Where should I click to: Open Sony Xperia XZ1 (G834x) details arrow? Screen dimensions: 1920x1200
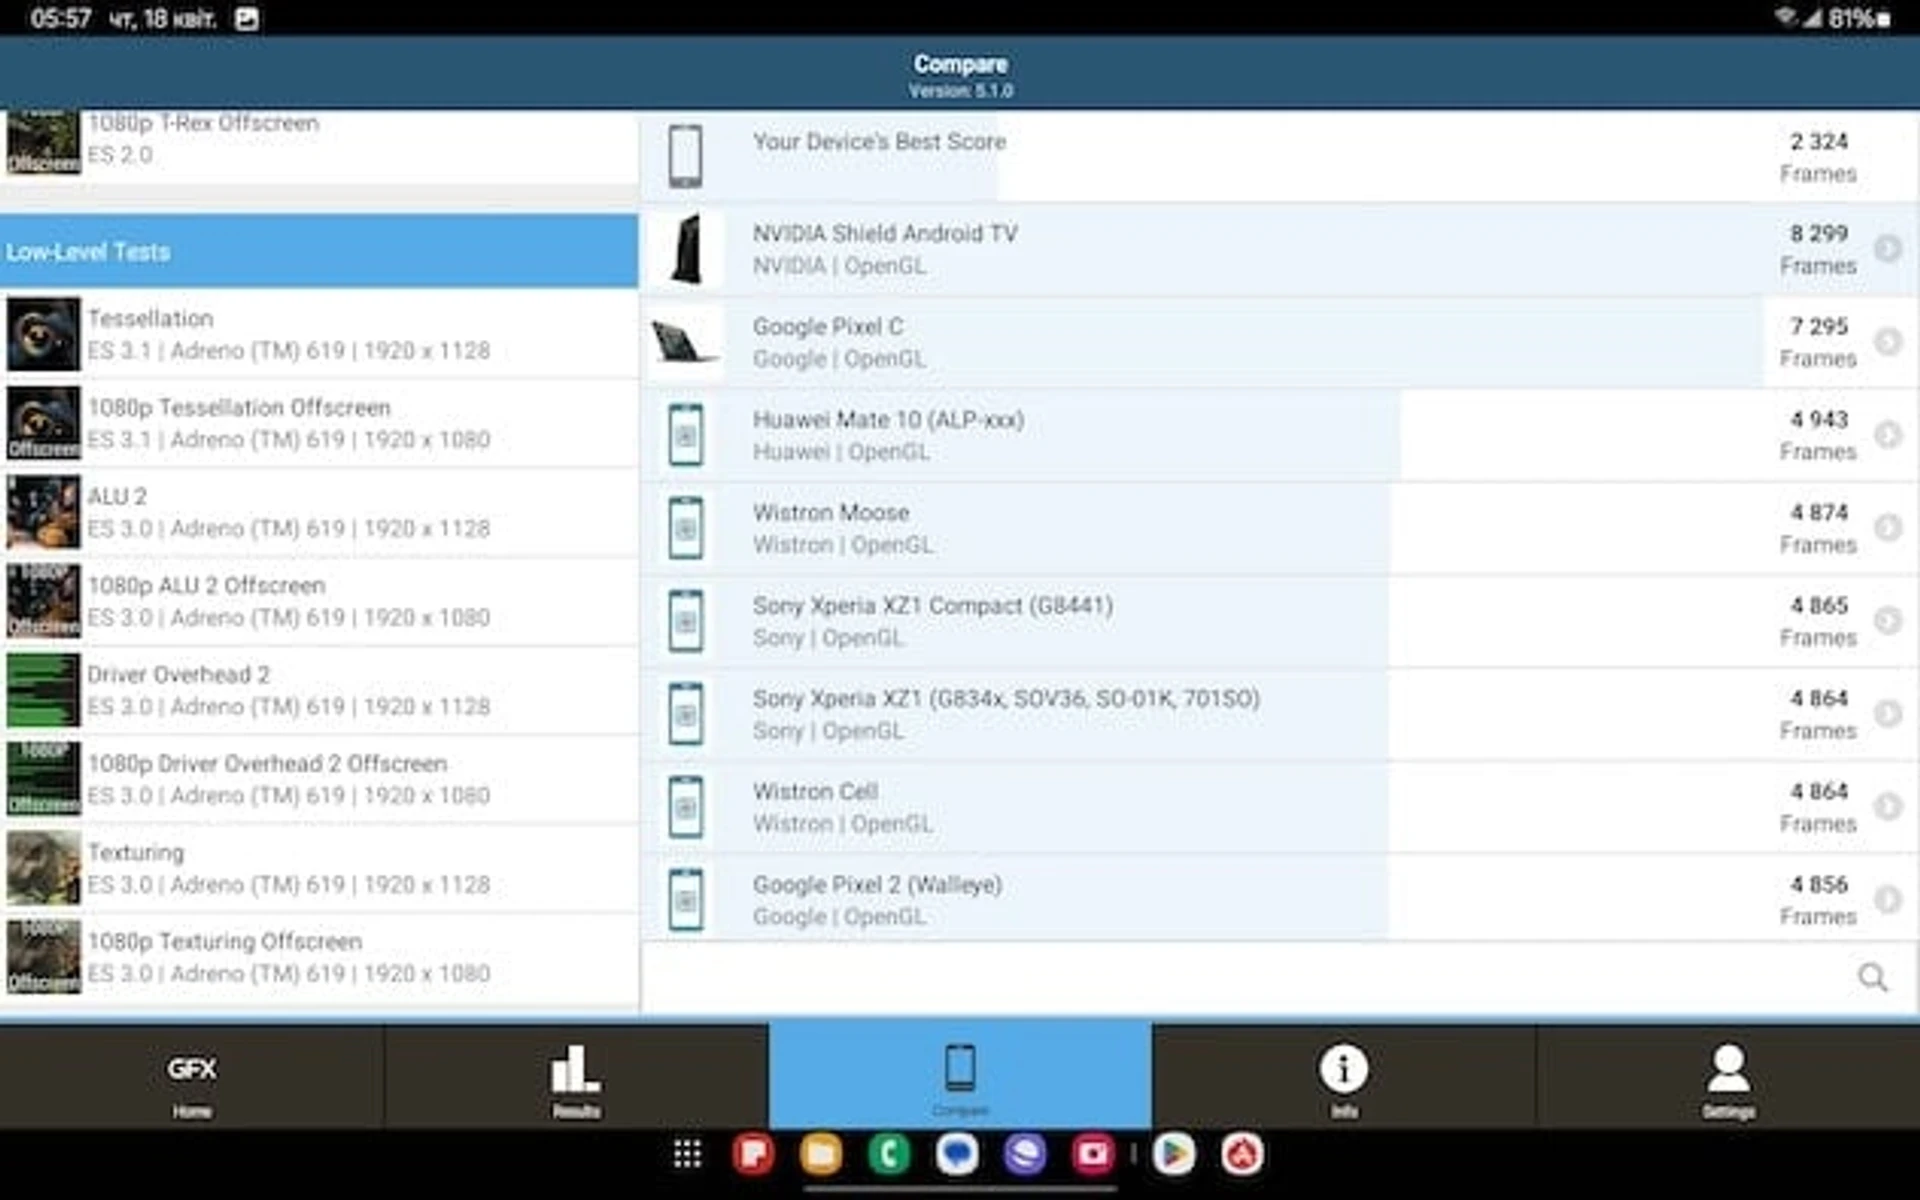point(1887,713)
